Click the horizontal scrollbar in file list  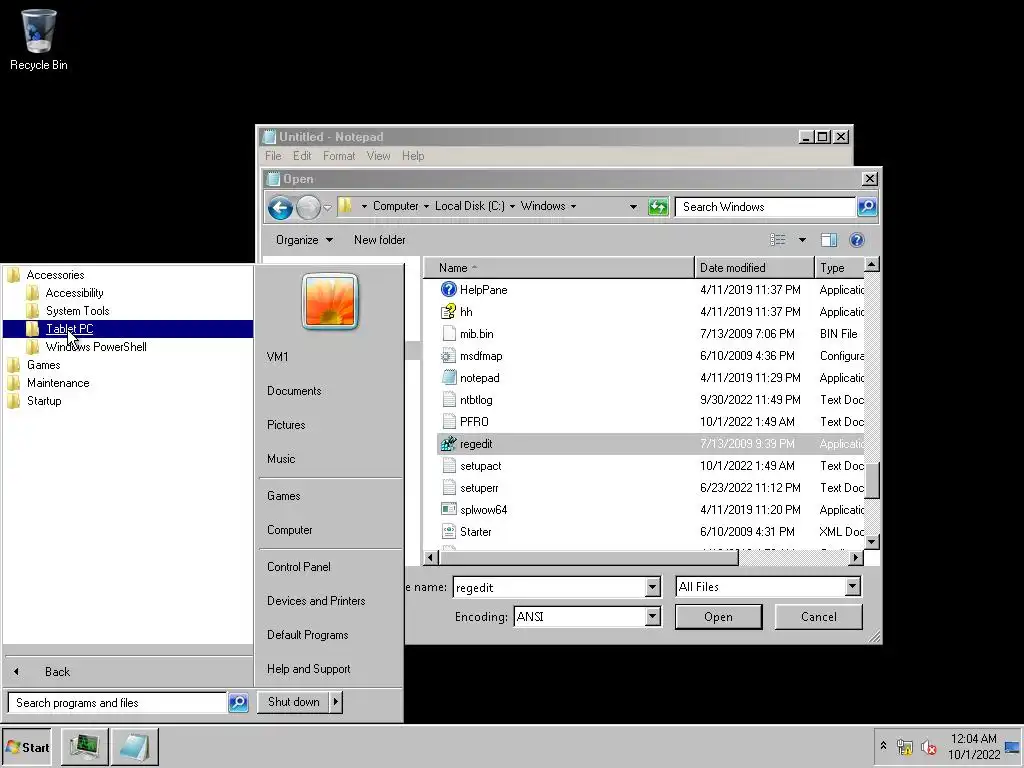coord(588,558)
